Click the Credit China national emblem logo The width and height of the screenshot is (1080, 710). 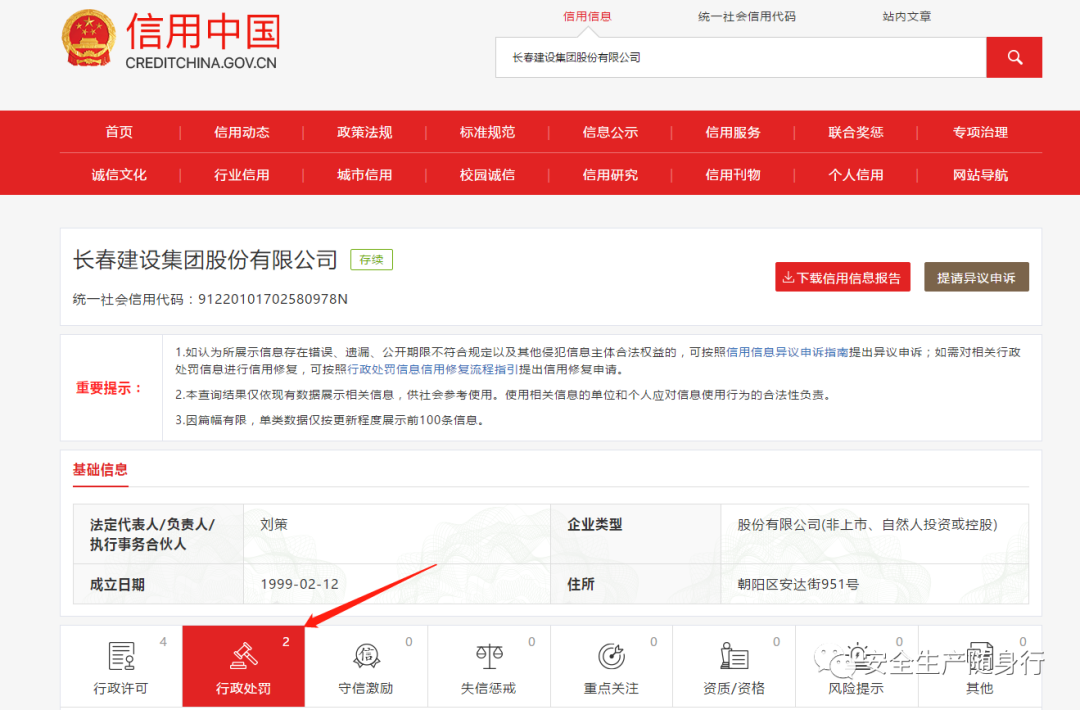[x=88, y=39]
